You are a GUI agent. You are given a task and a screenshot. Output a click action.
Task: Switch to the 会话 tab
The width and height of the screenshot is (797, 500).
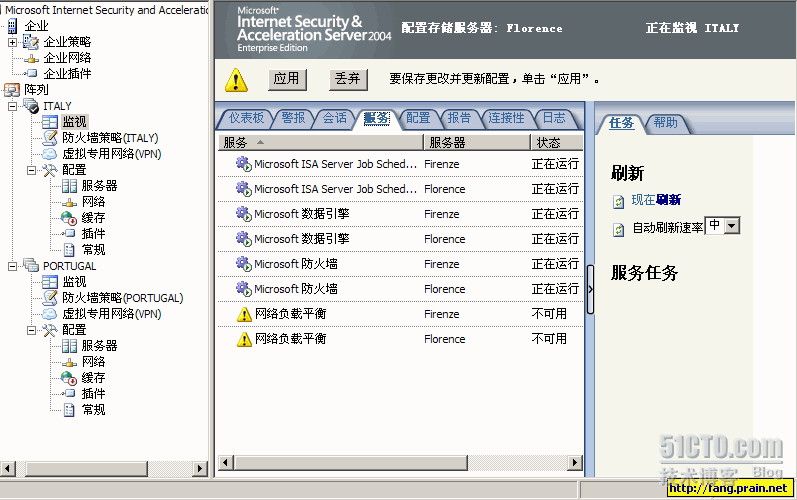click(x=334, y=118)
